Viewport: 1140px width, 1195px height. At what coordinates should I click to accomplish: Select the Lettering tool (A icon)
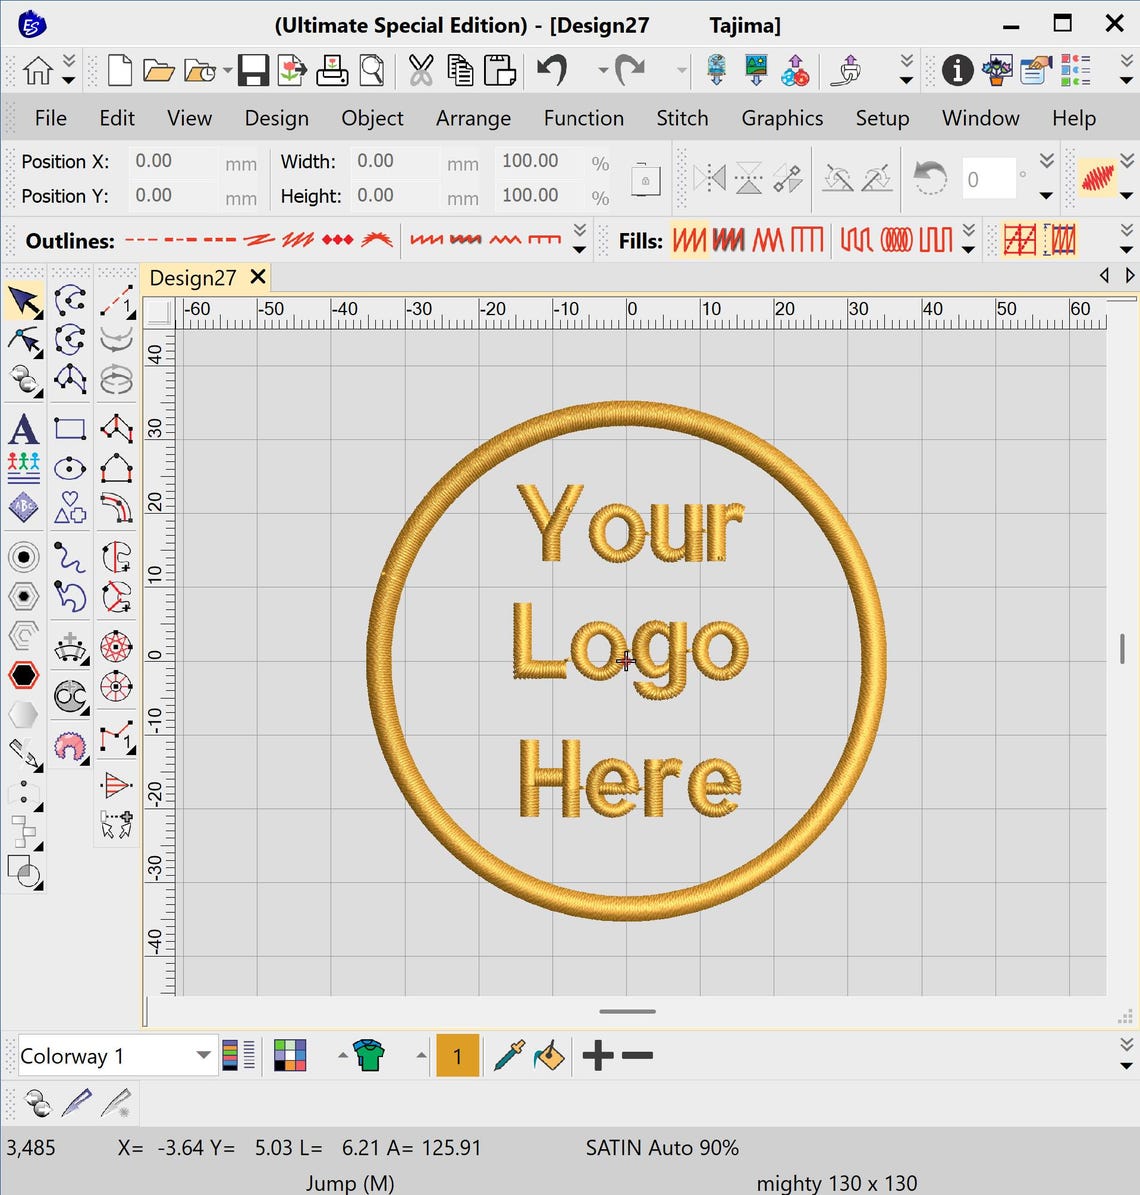(x=24, y=429)
